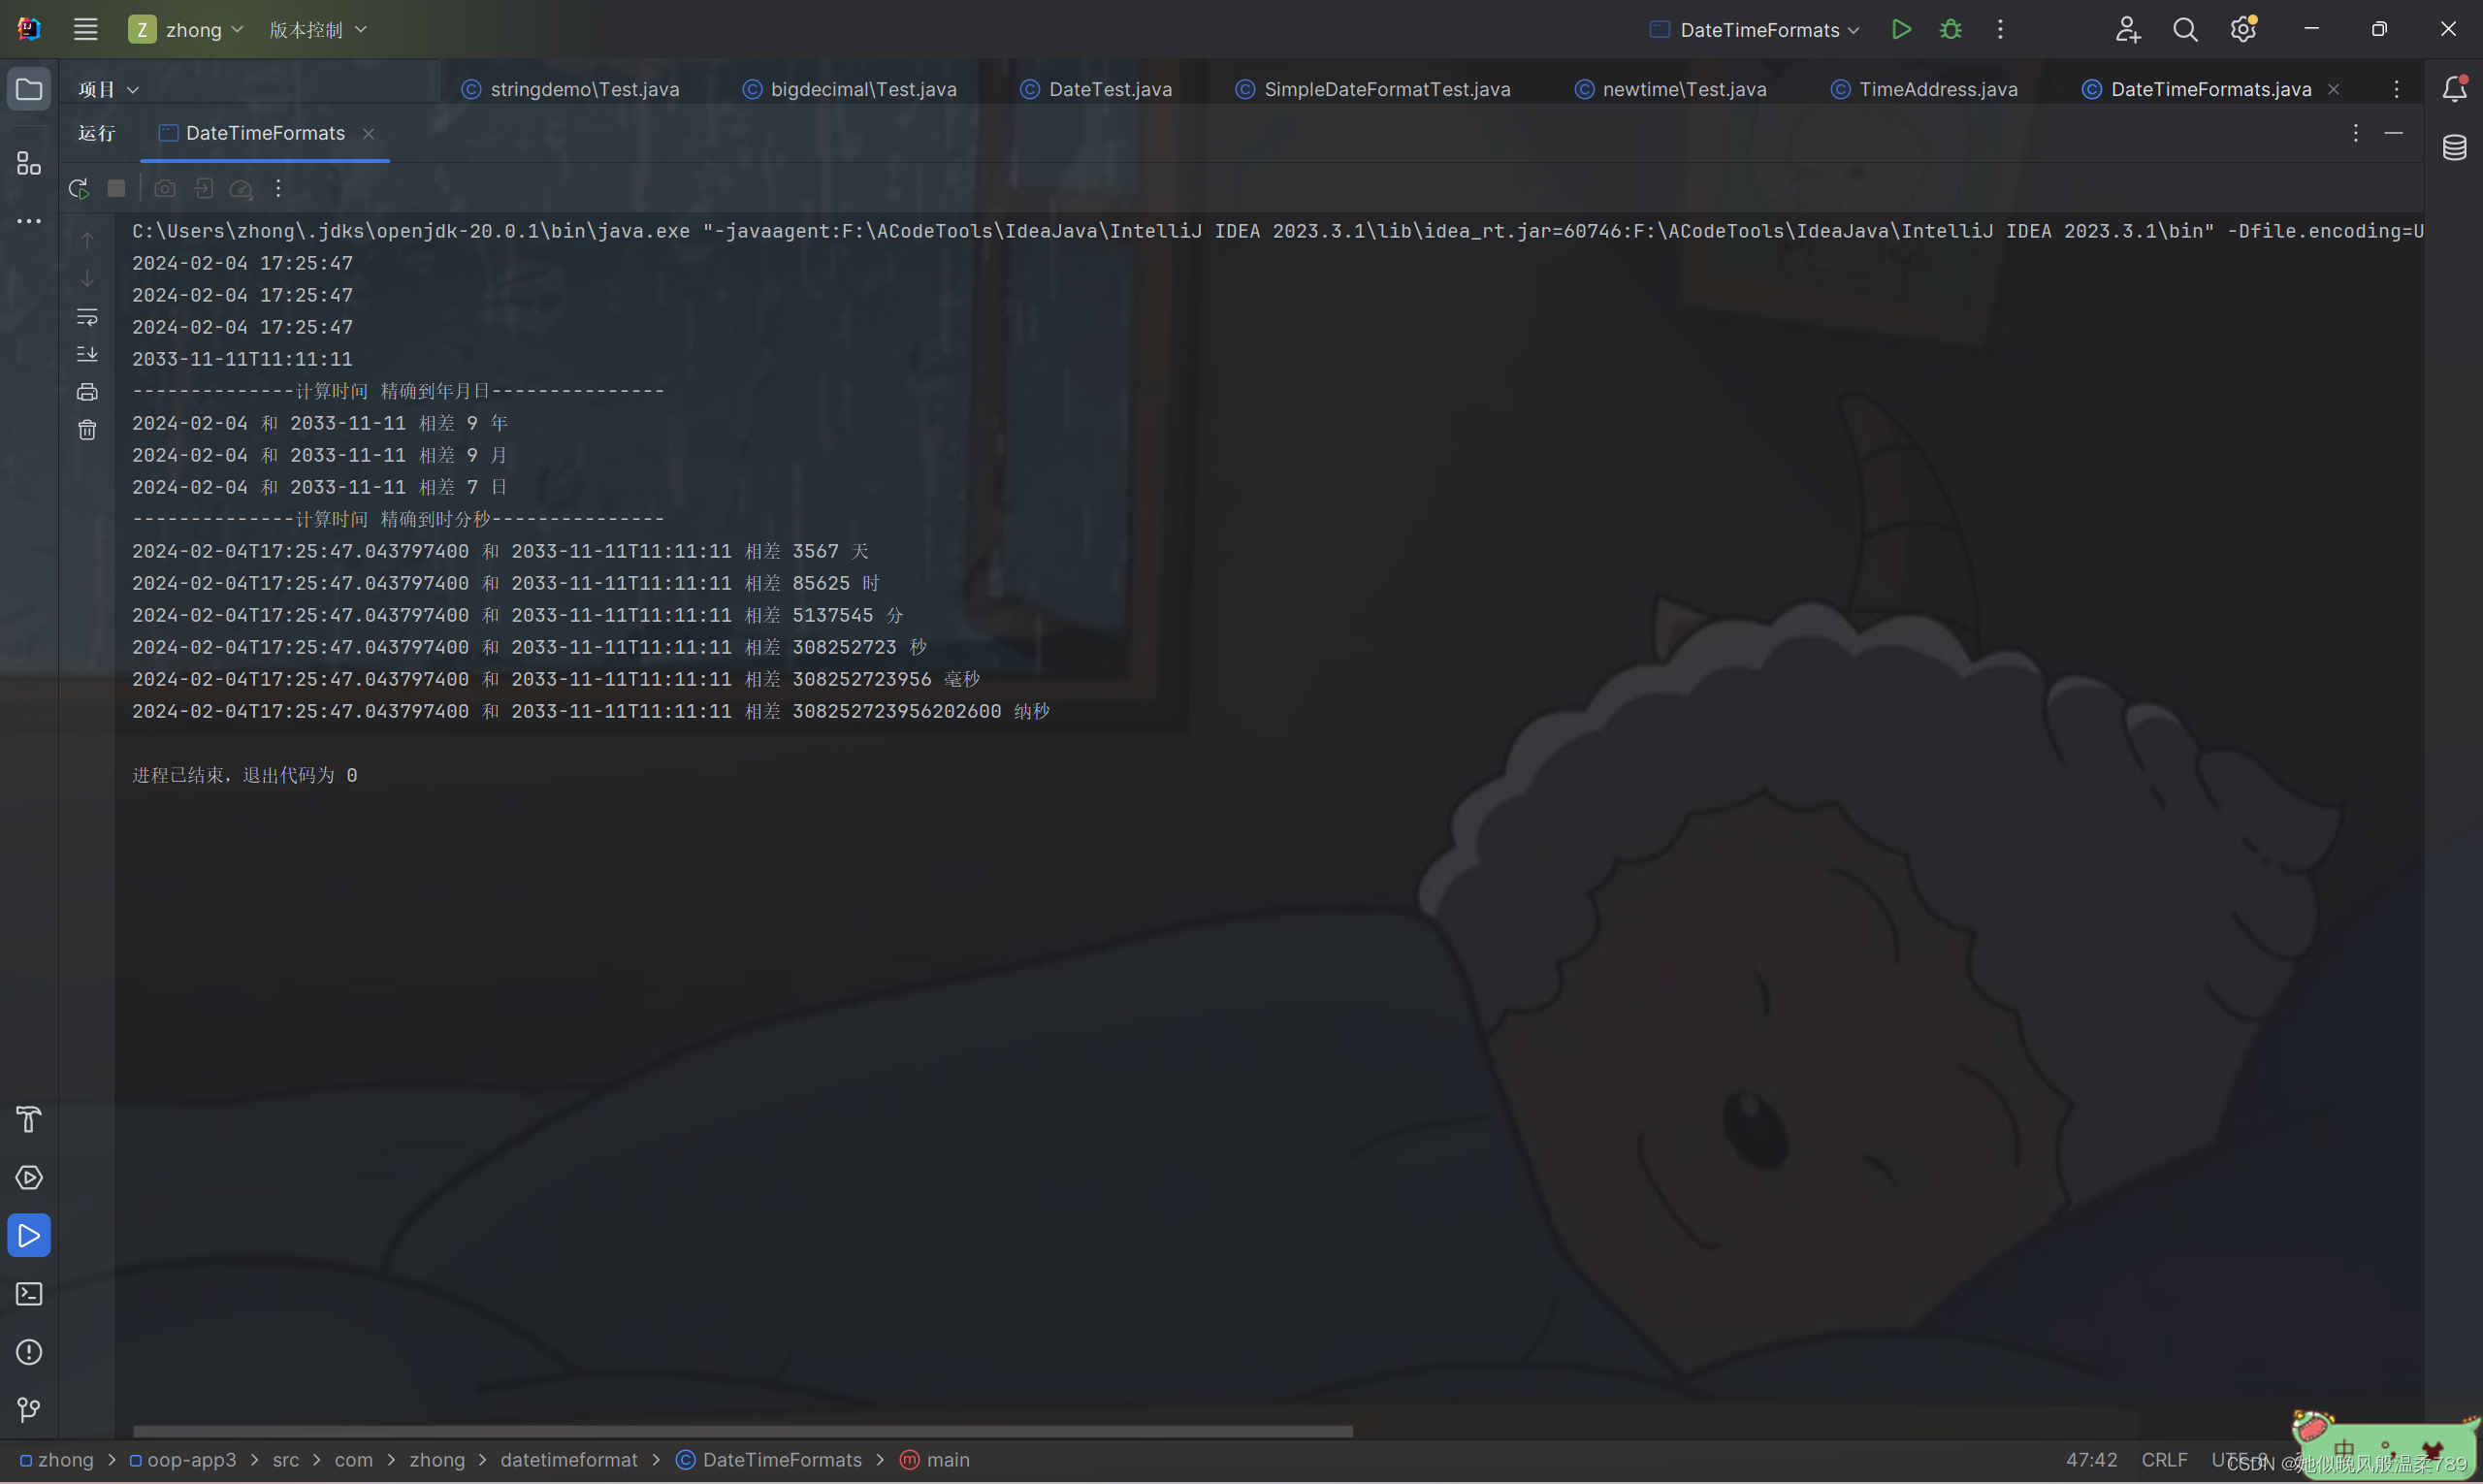Close the DateTimeFormats run tab
The image size is (2483, 1484).
368,134
